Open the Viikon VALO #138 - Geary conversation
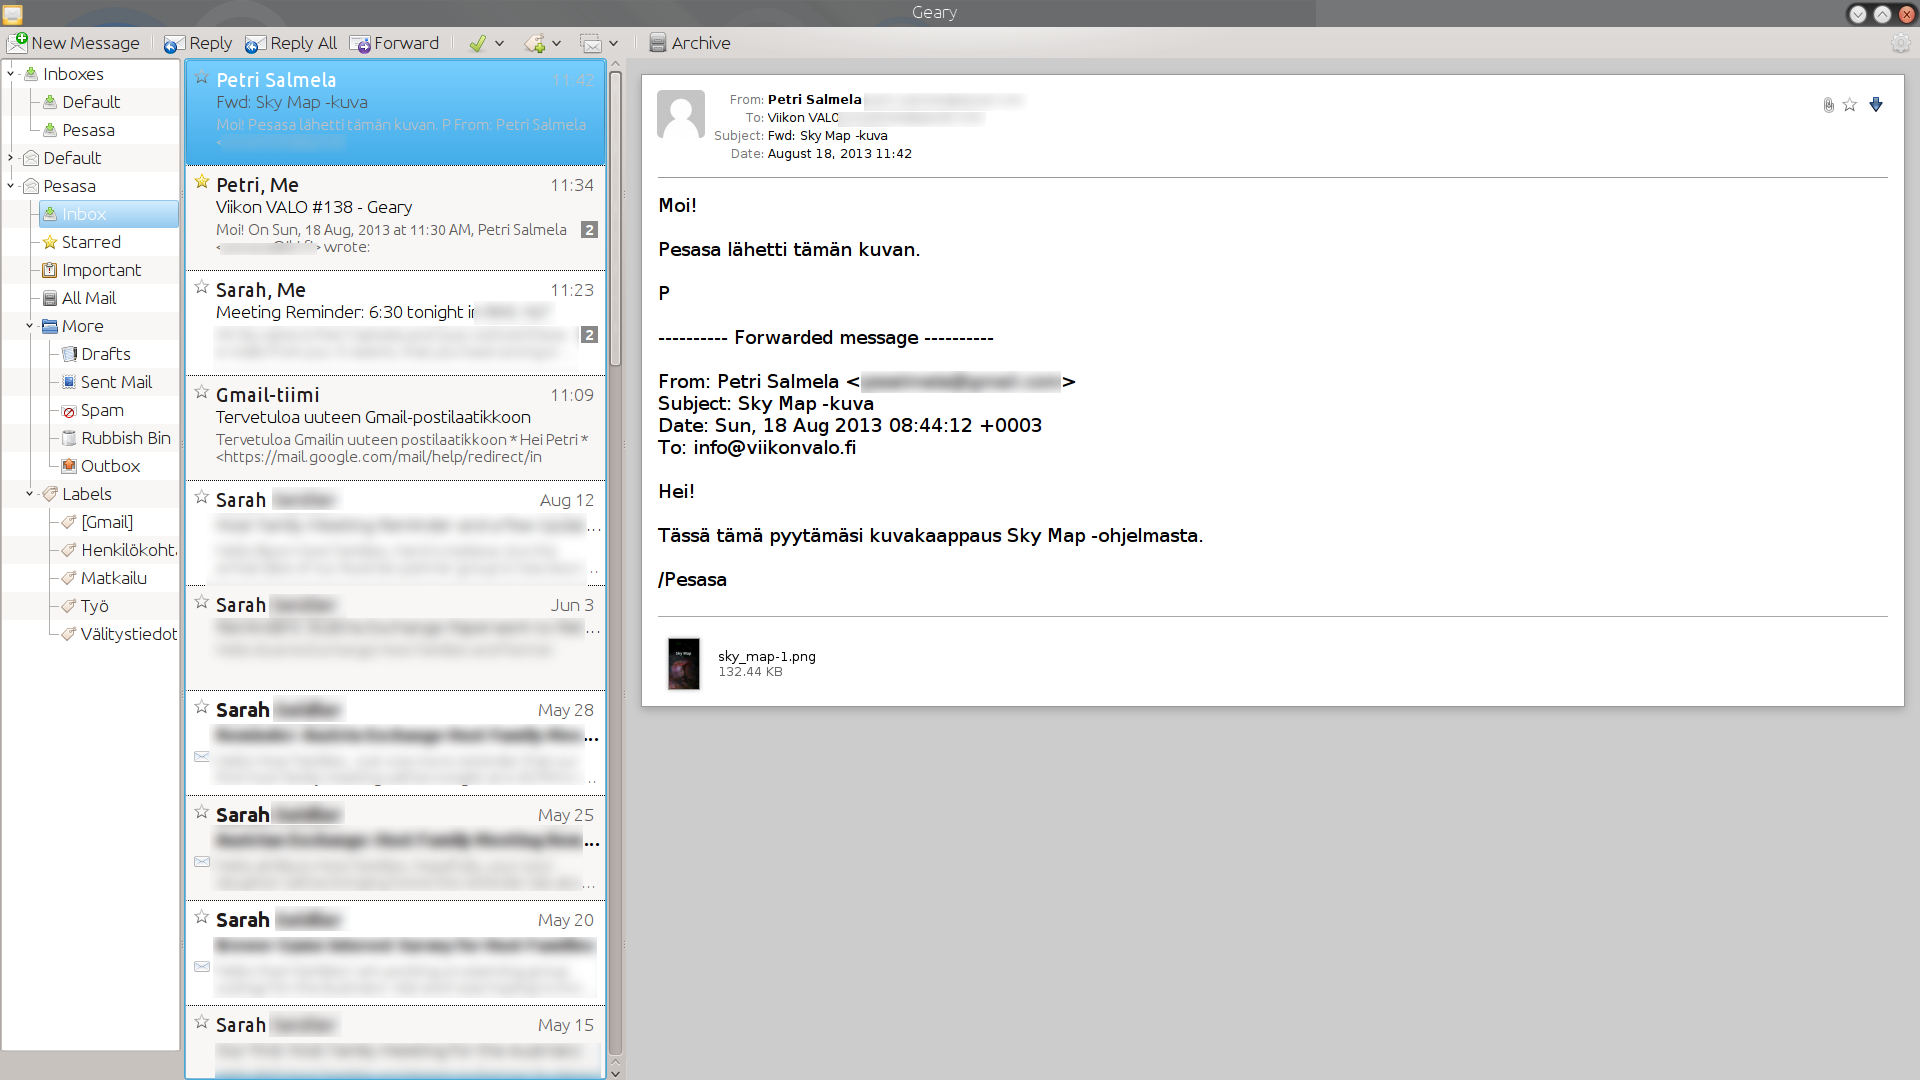 tap(395, 218)
